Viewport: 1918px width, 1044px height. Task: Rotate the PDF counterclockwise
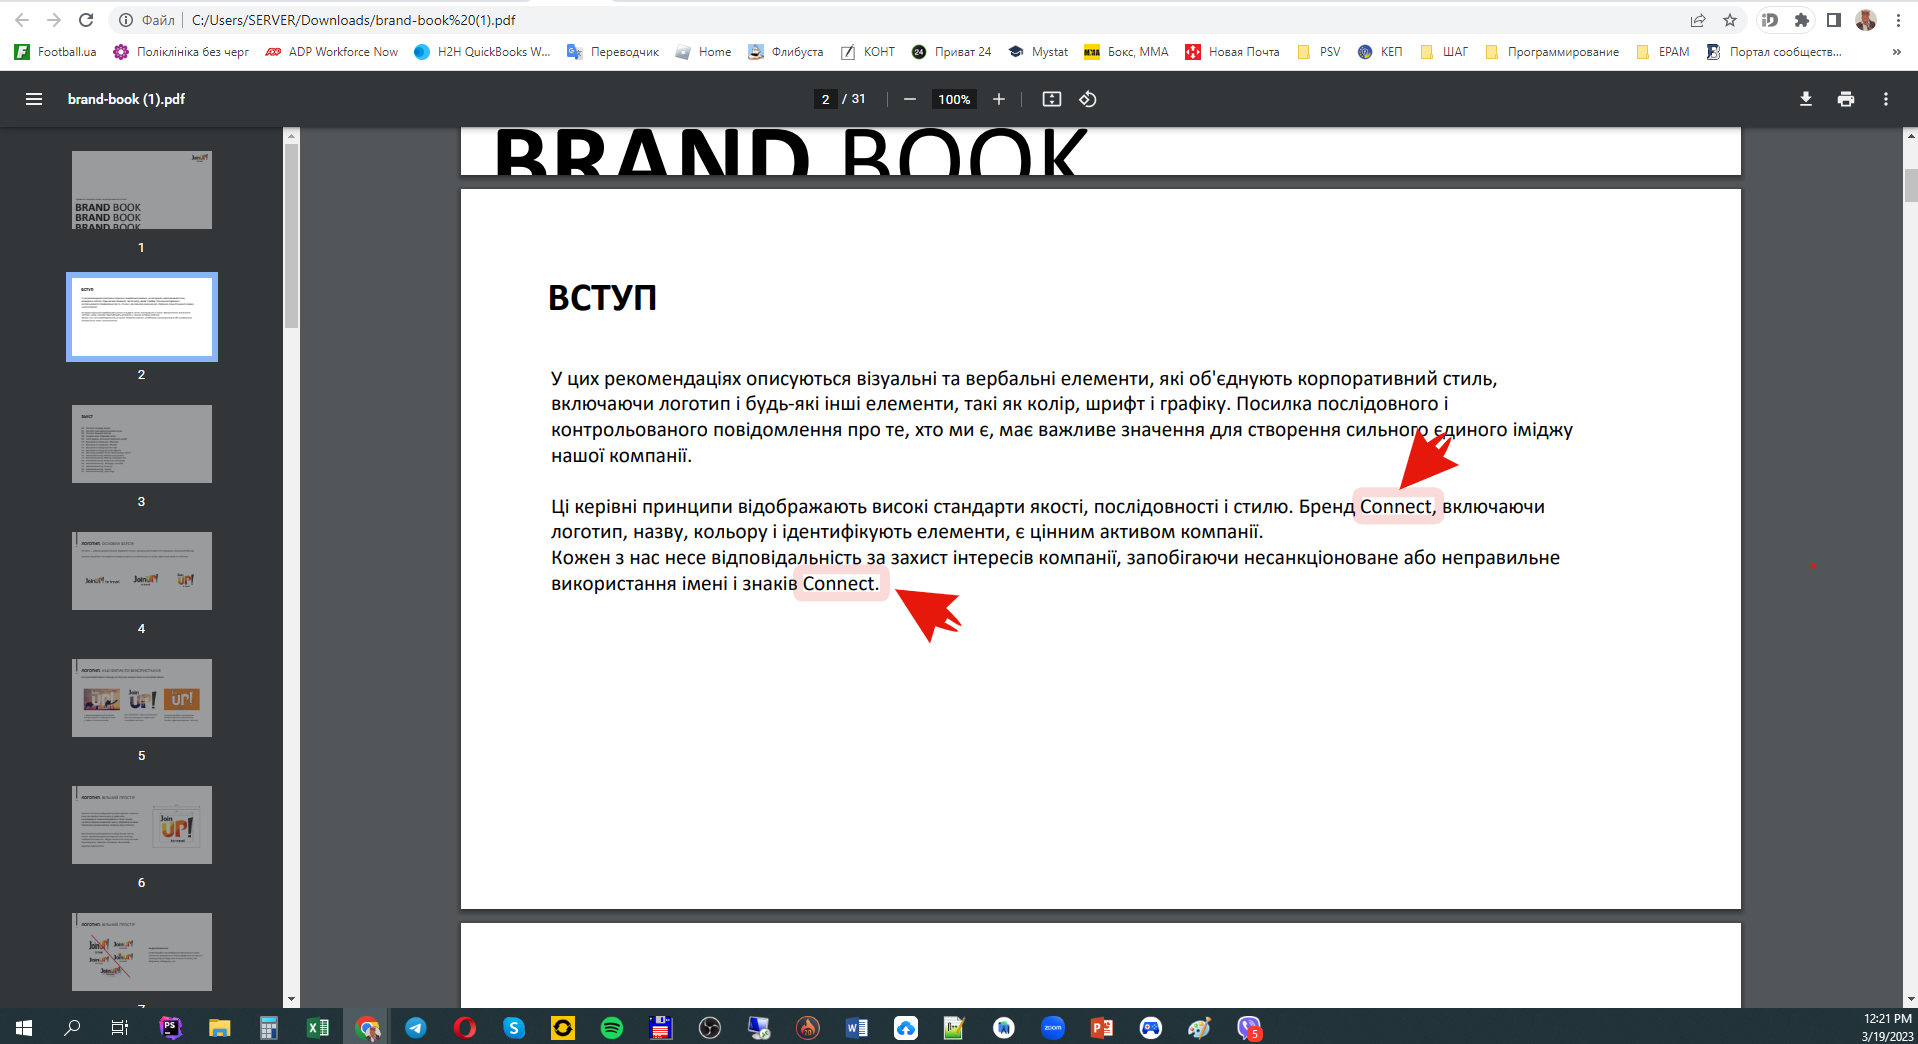click(x=1088, y=99)
